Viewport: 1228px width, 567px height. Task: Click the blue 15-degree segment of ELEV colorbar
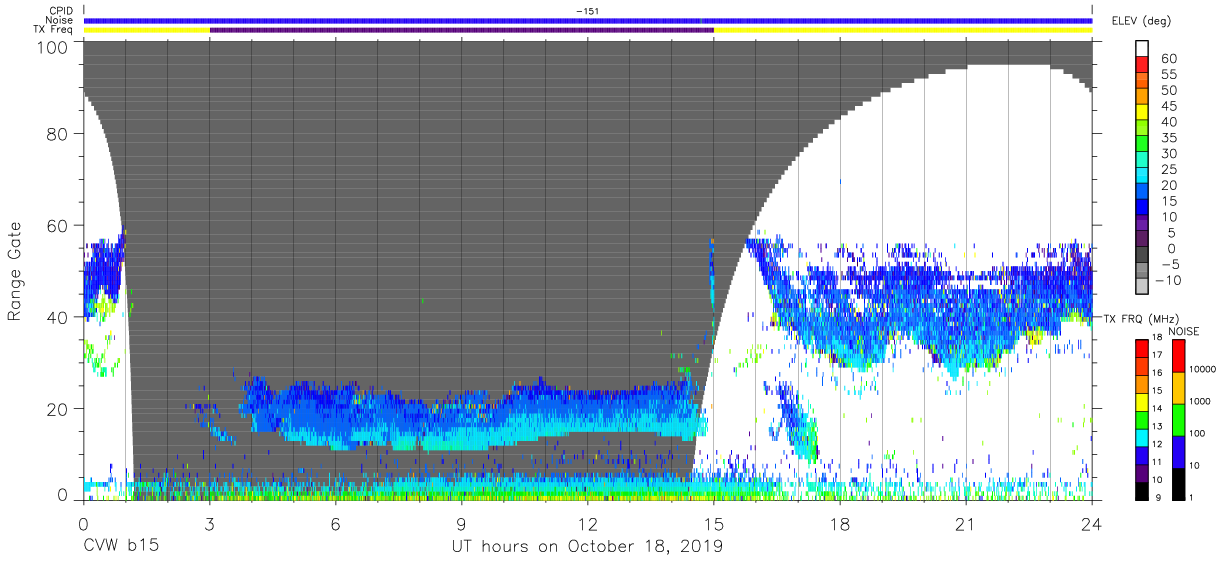1142,207
